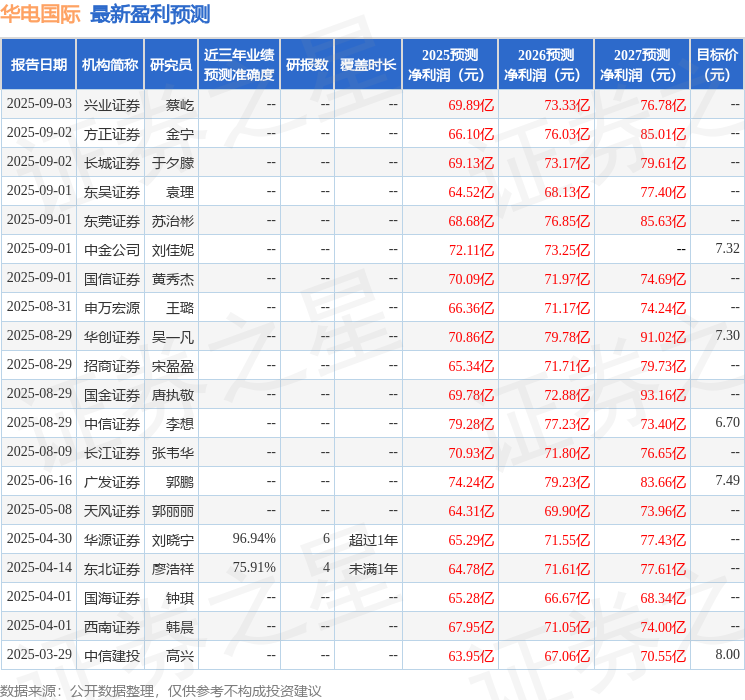Click the 数据来源 footer disclaimer
Screen dimensions: 745x700
point(161,690)
